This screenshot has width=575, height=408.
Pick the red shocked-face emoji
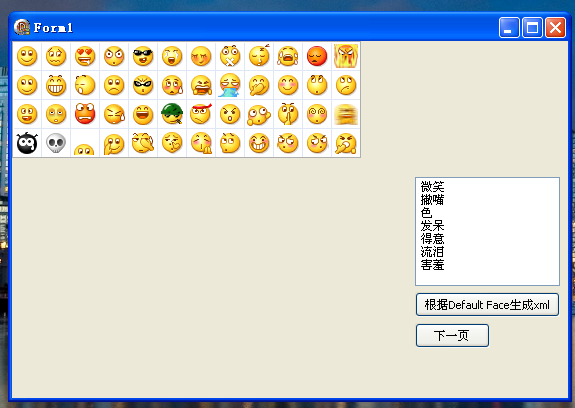(85, 113)
